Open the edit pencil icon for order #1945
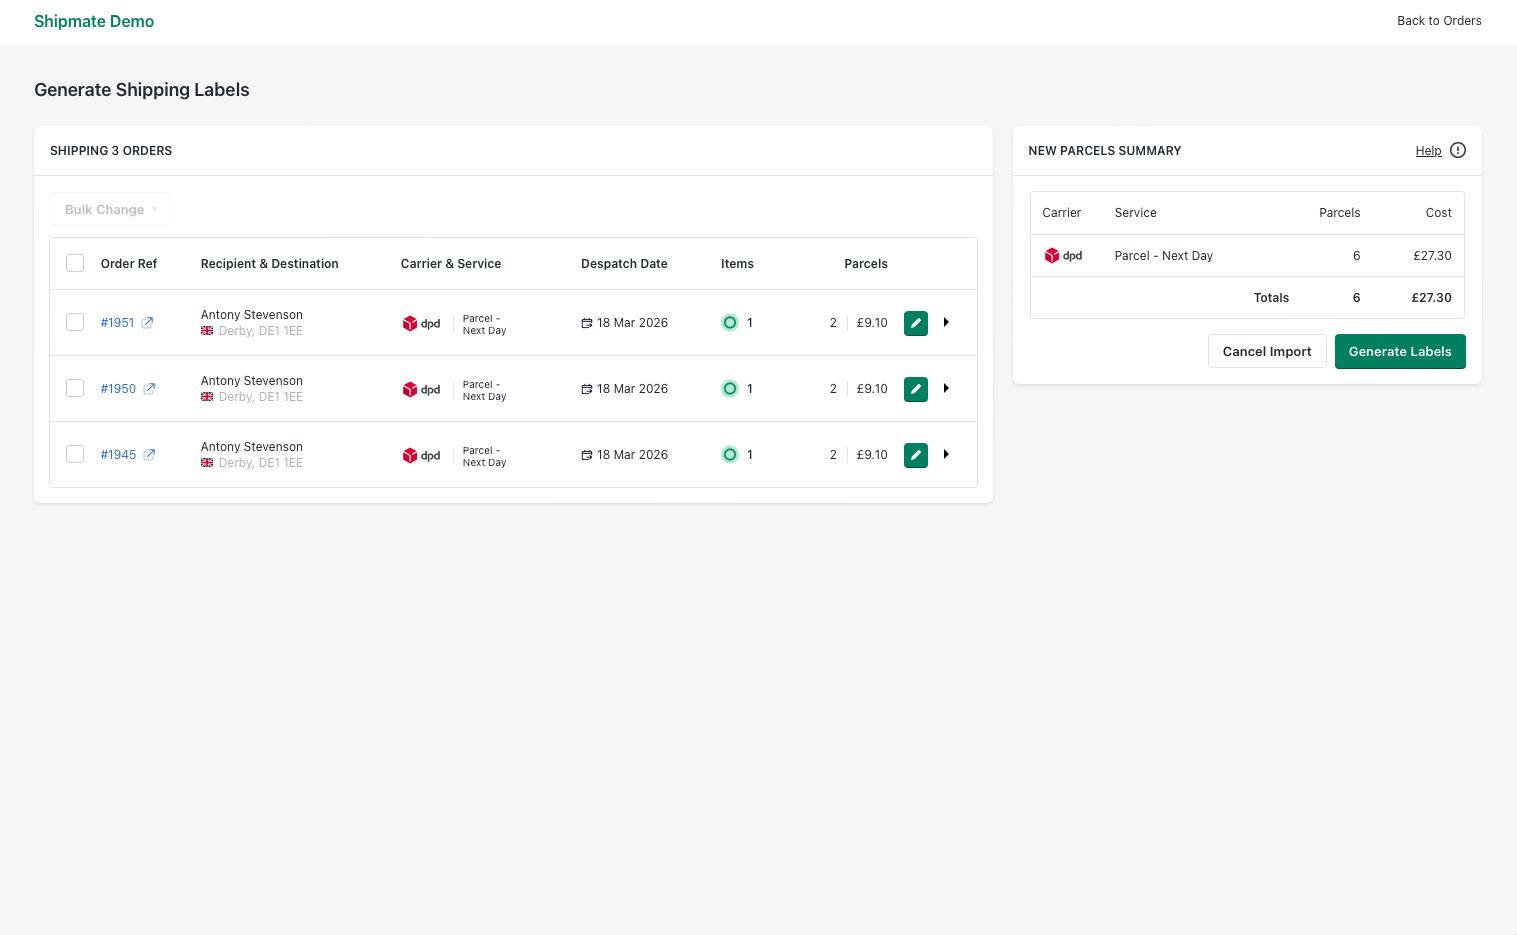Screen dimensions: 1517x935 click(915, 454)
